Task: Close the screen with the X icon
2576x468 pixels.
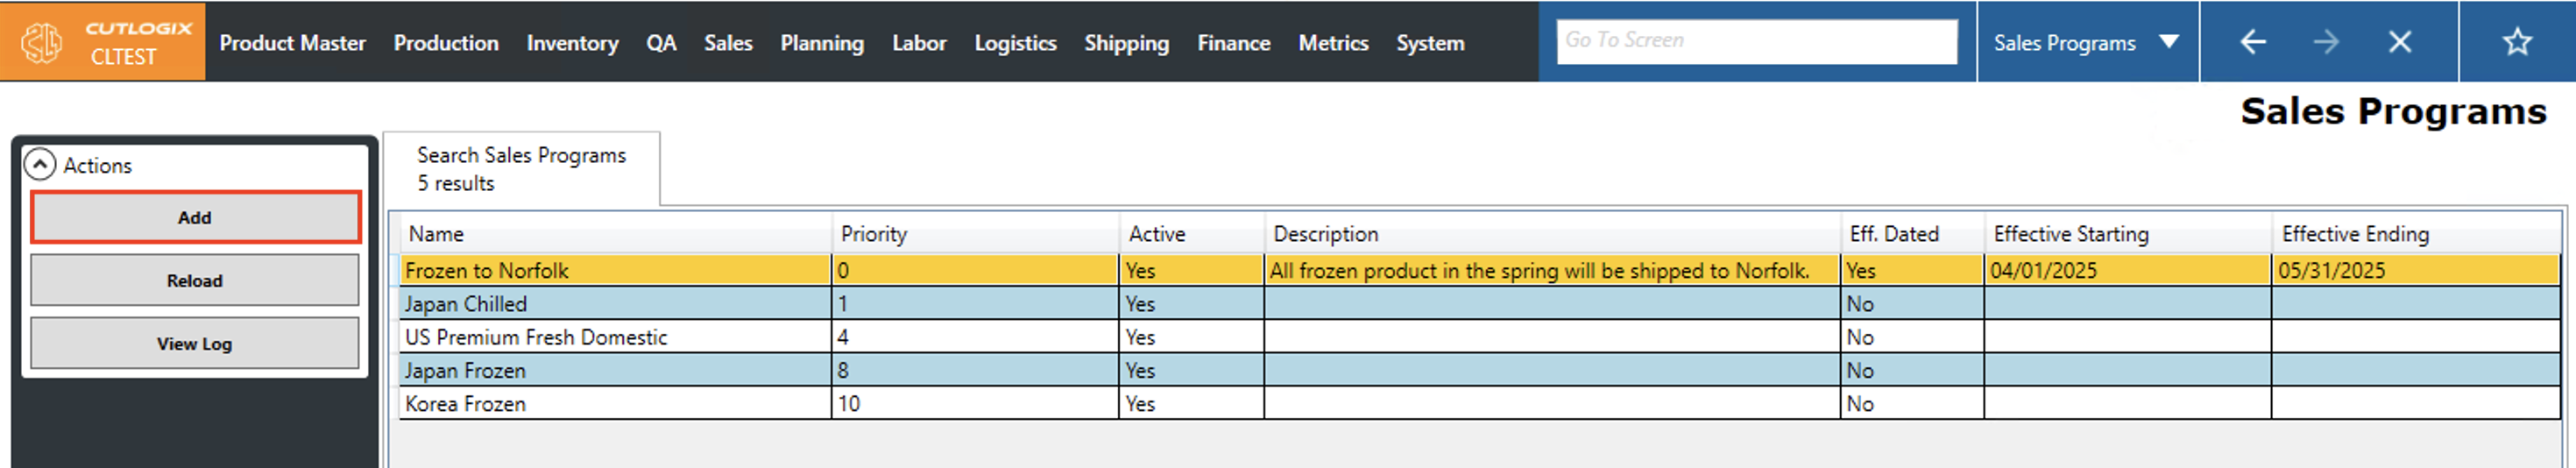Action: [x=2400, y=42]
